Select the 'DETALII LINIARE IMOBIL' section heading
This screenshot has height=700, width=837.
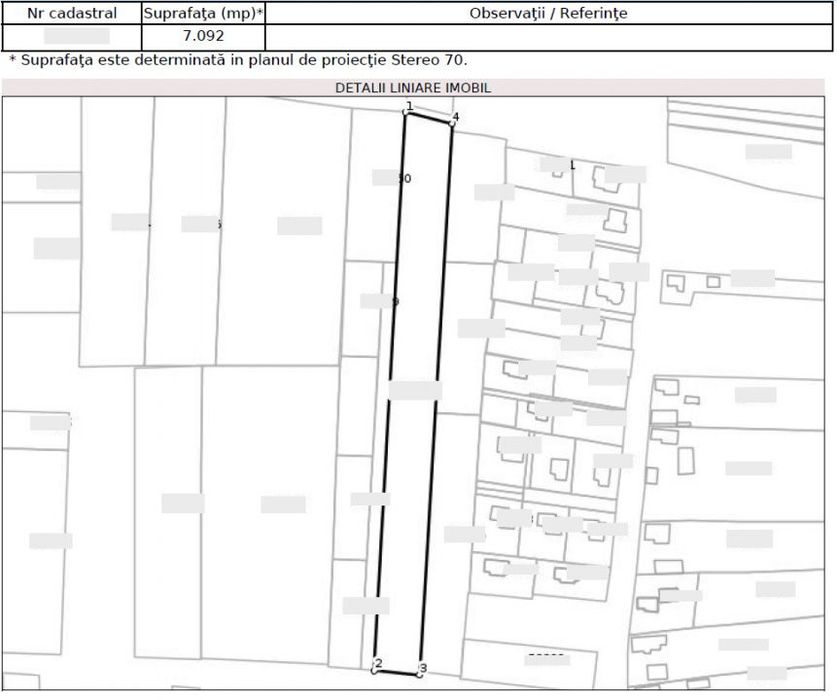point(413,88)
